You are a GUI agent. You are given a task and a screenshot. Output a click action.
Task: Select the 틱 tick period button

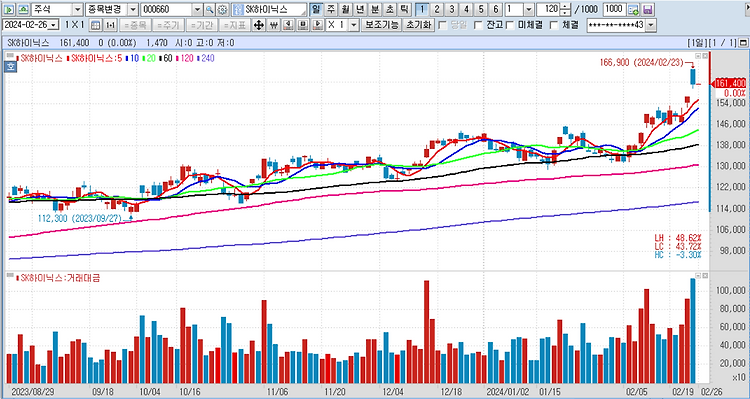[x=405, y=9]
